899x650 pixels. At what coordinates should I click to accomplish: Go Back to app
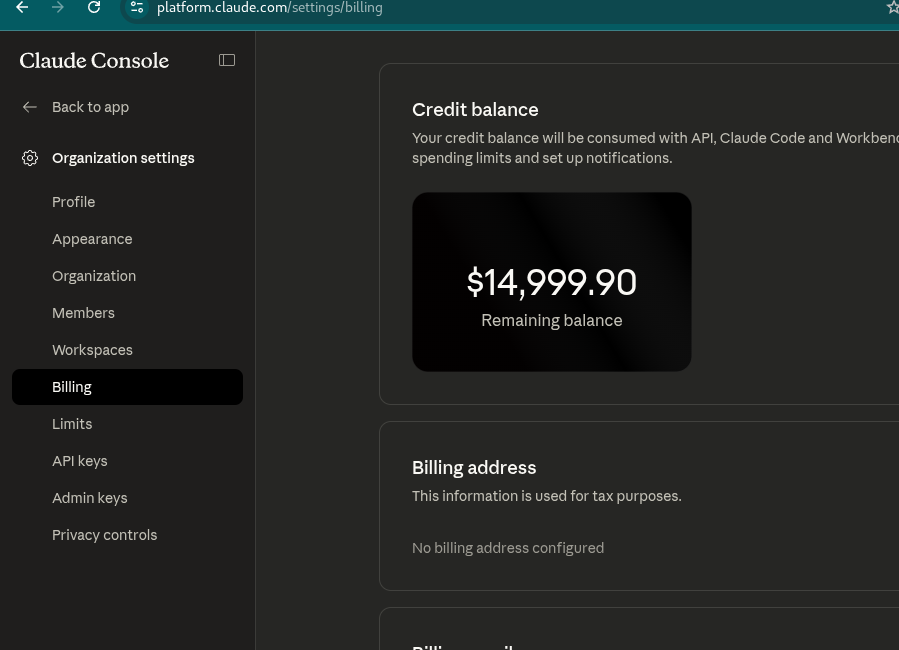[90, 107]
